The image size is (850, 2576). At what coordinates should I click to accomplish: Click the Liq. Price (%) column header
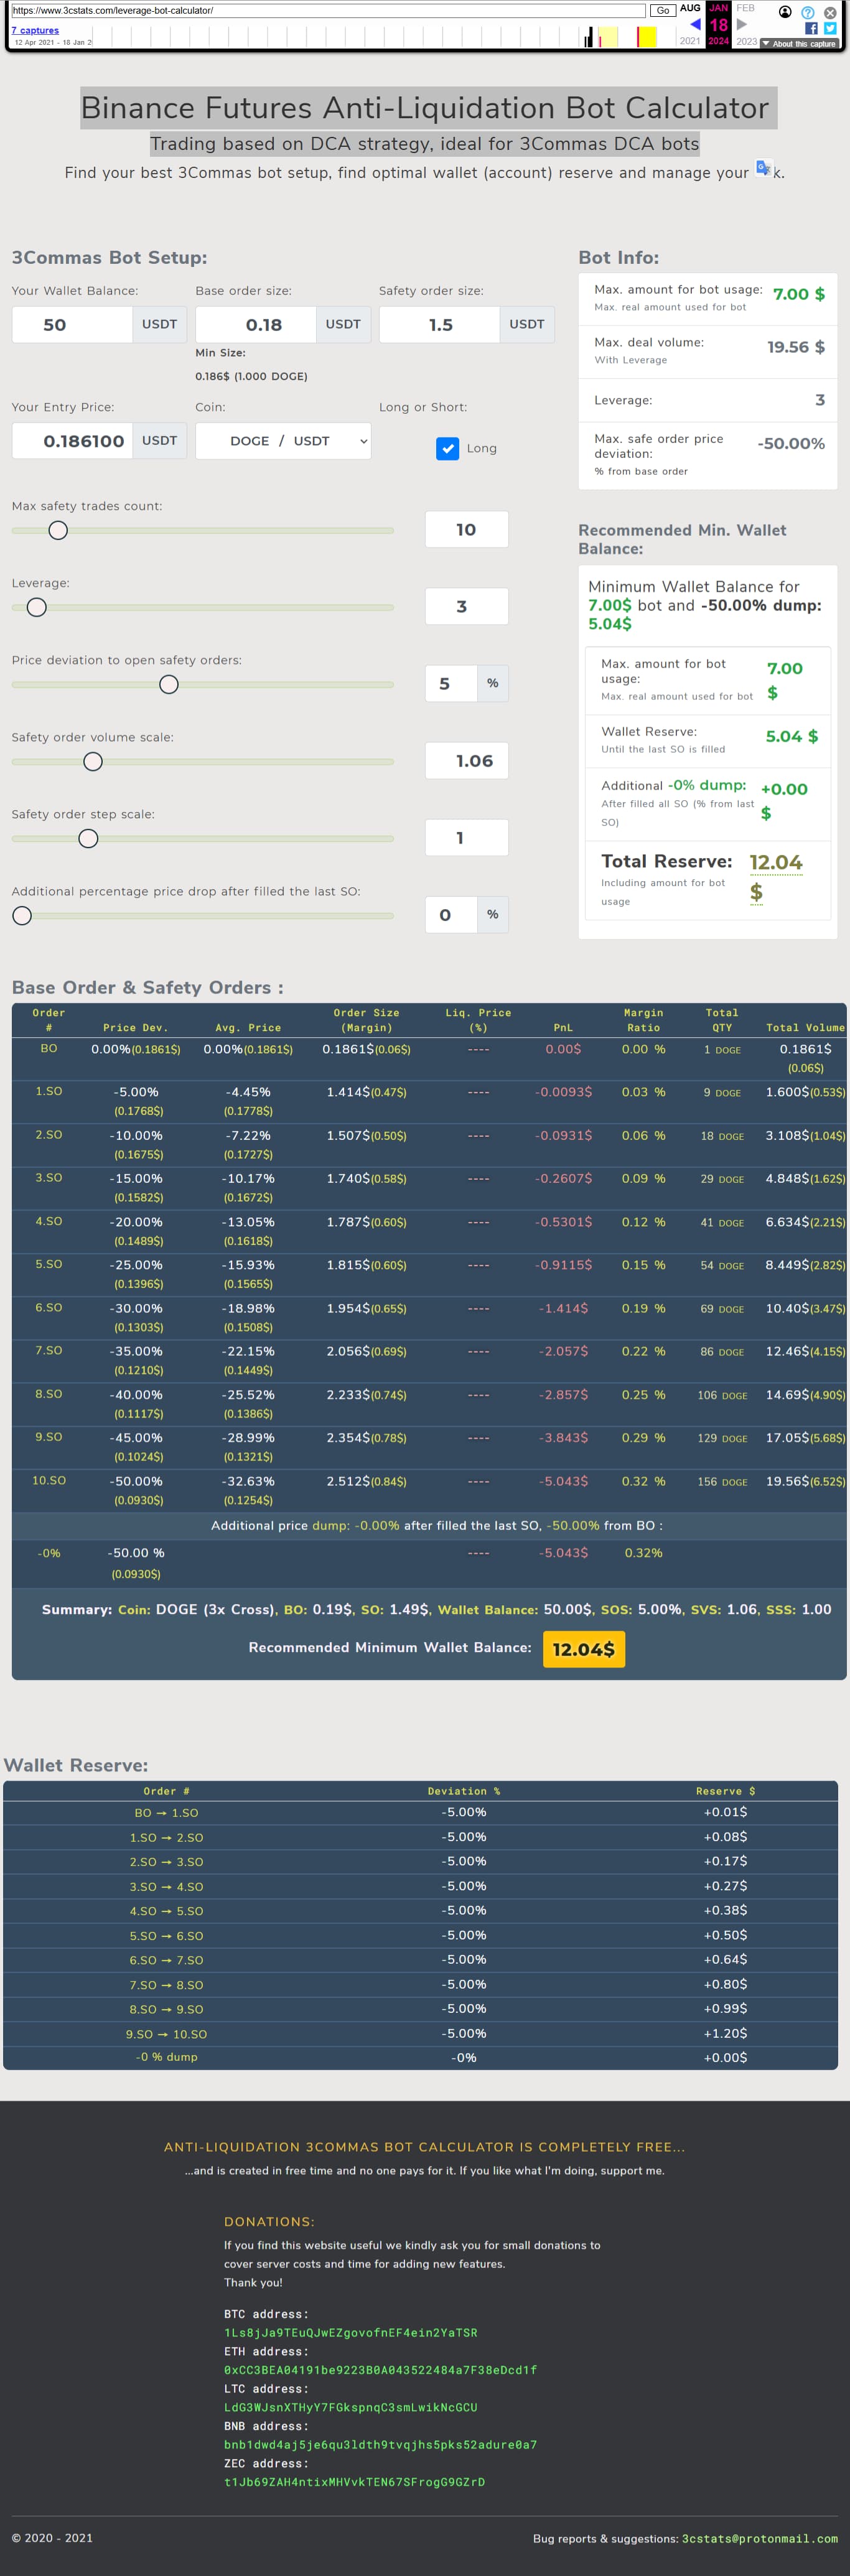[x=478, y=1020]
